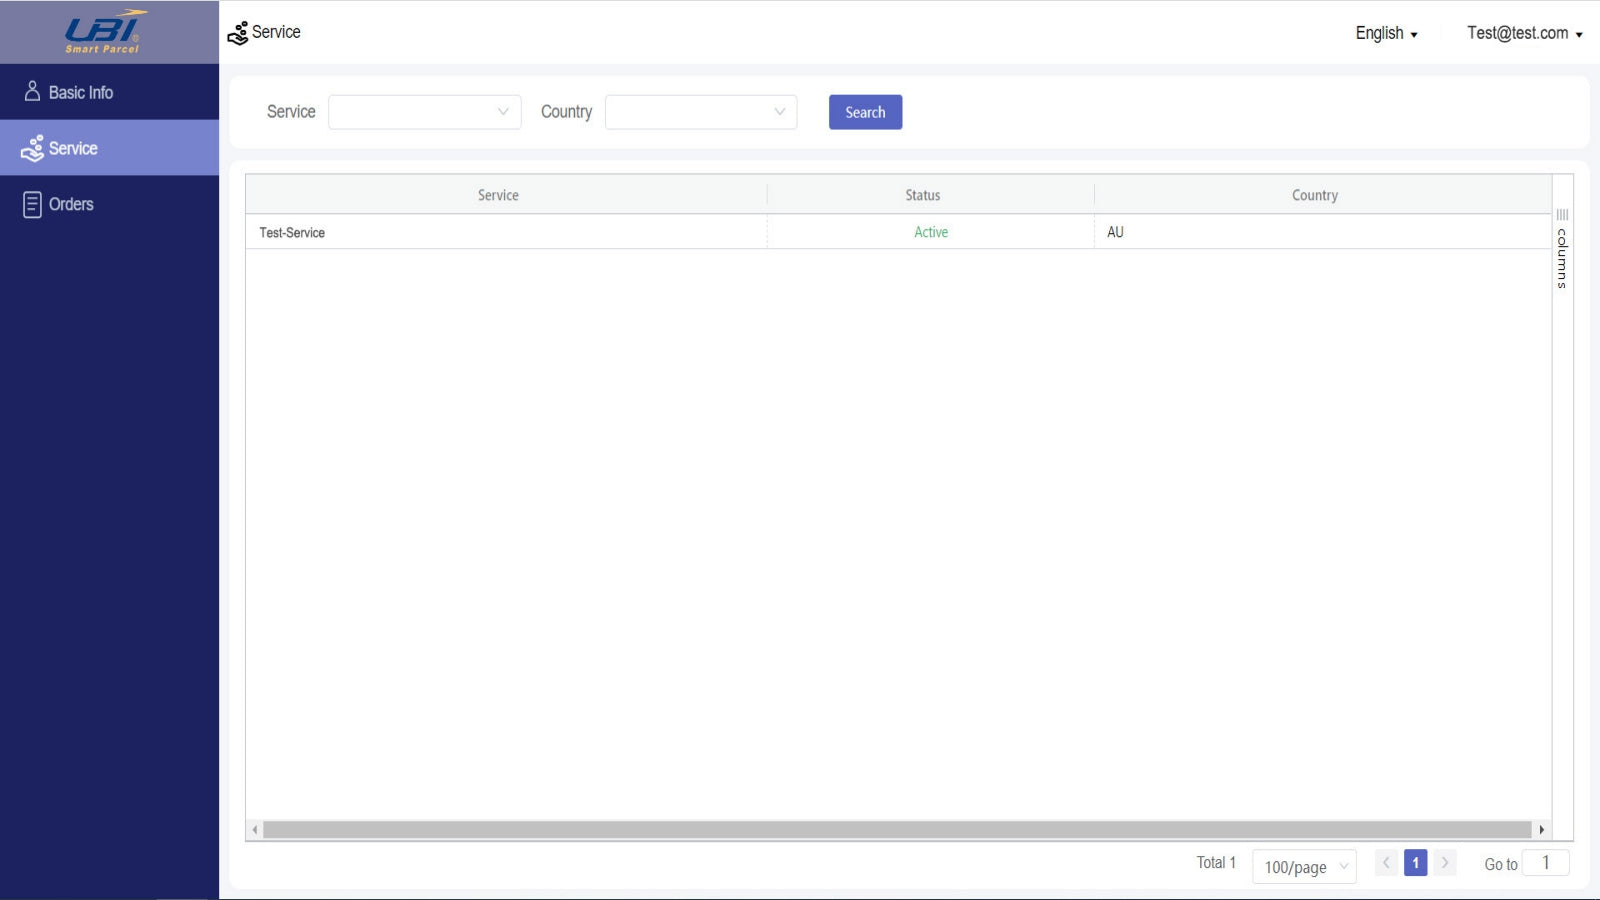Click the horizontal scrollbar left arrow

255,829
